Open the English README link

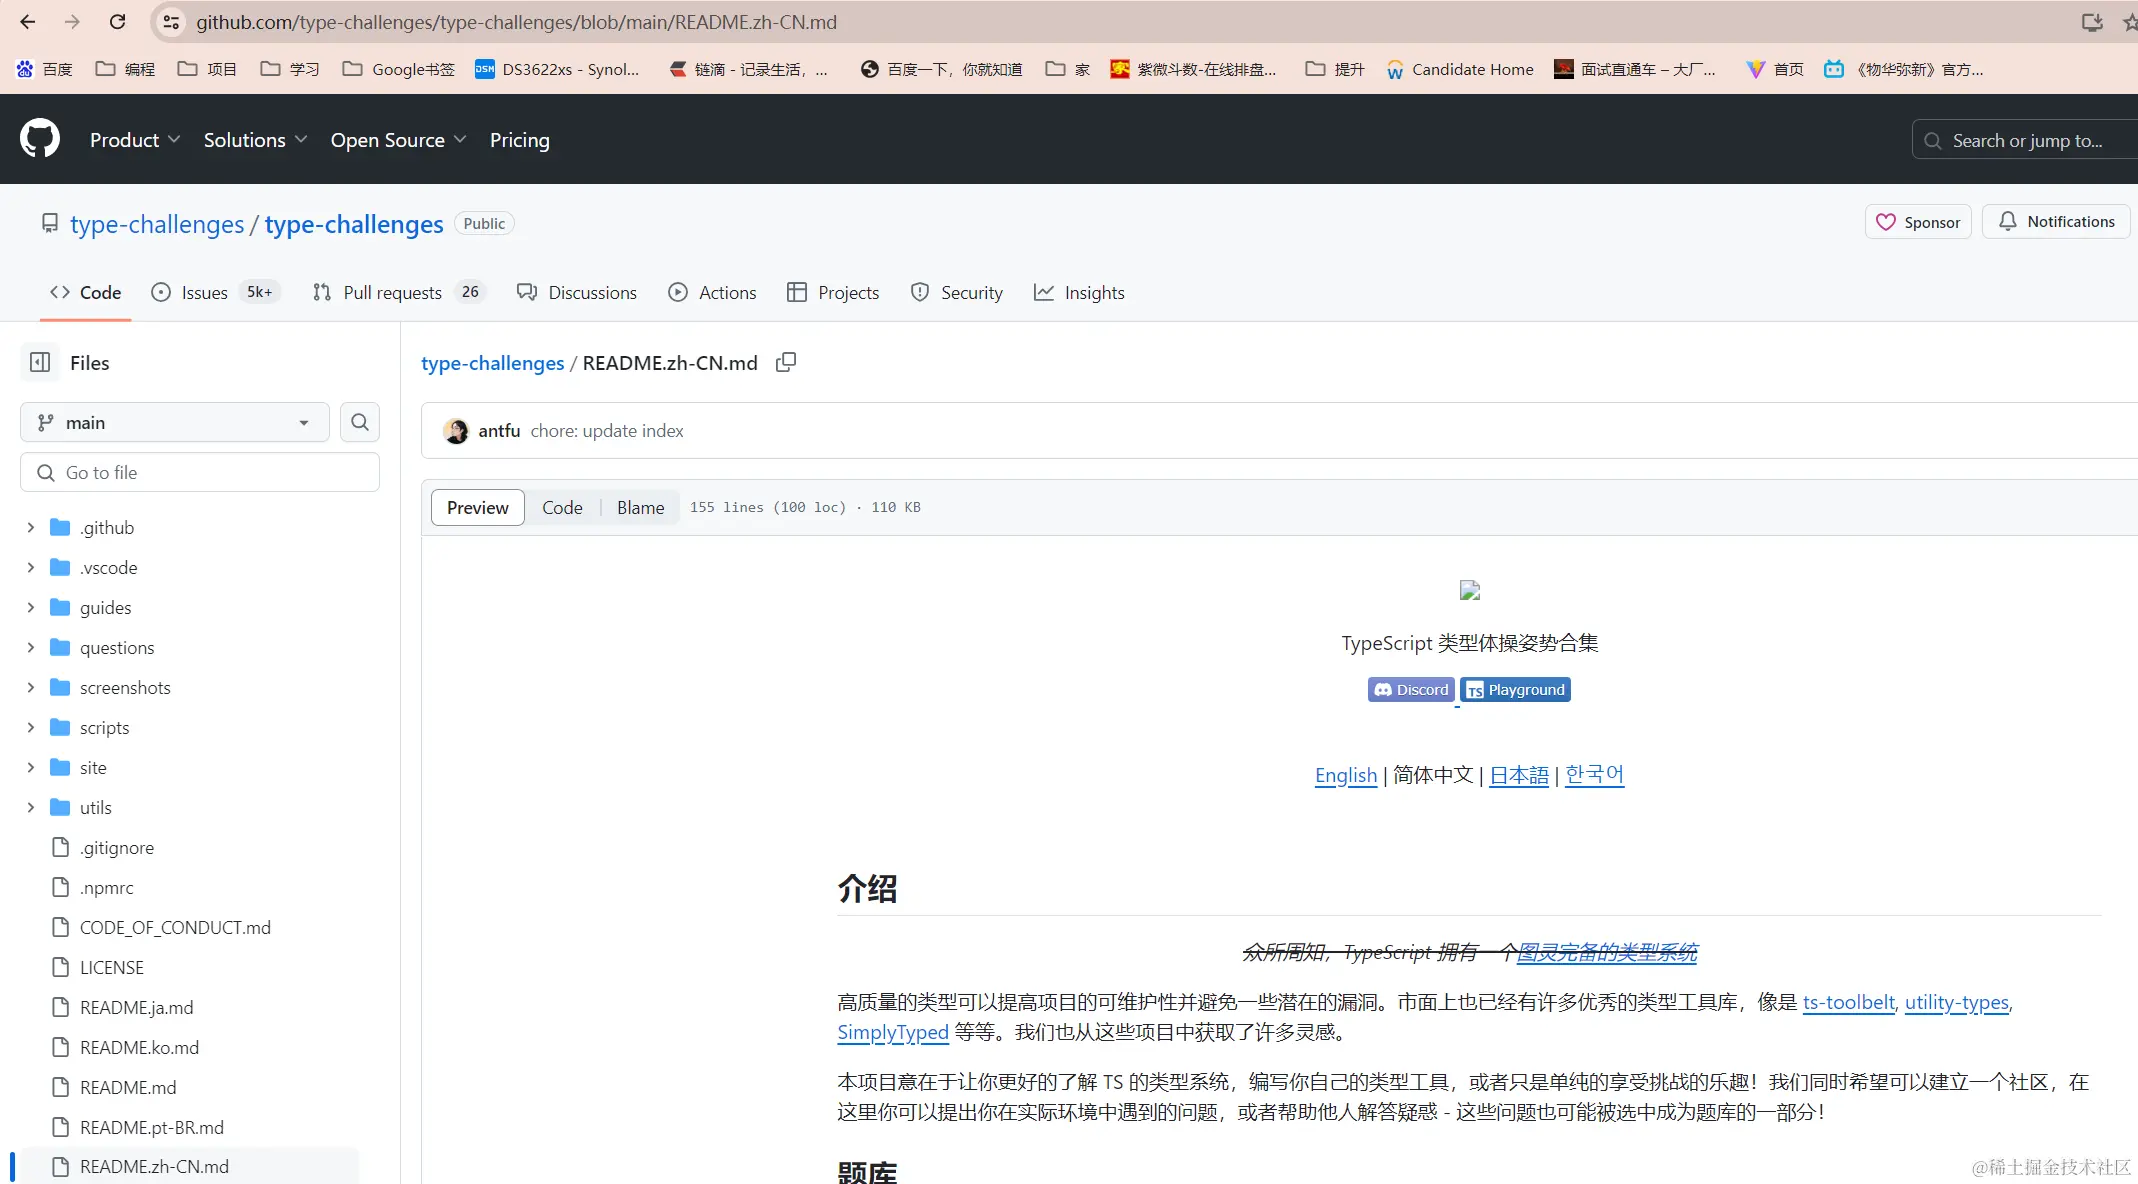coord(1345,775)
